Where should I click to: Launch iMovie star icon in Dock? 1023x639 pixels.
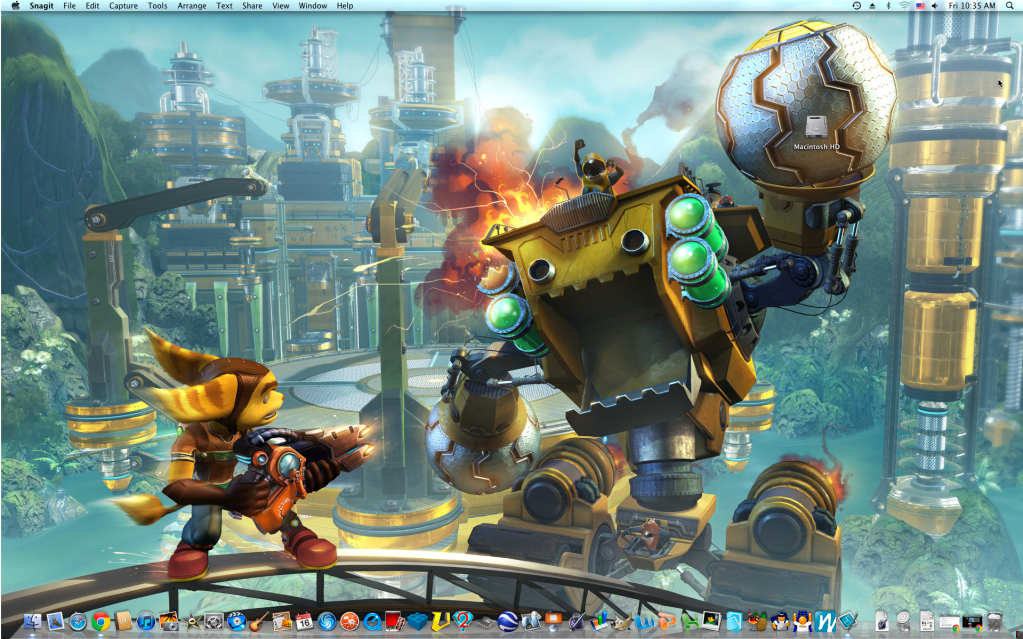click(191, 621)
